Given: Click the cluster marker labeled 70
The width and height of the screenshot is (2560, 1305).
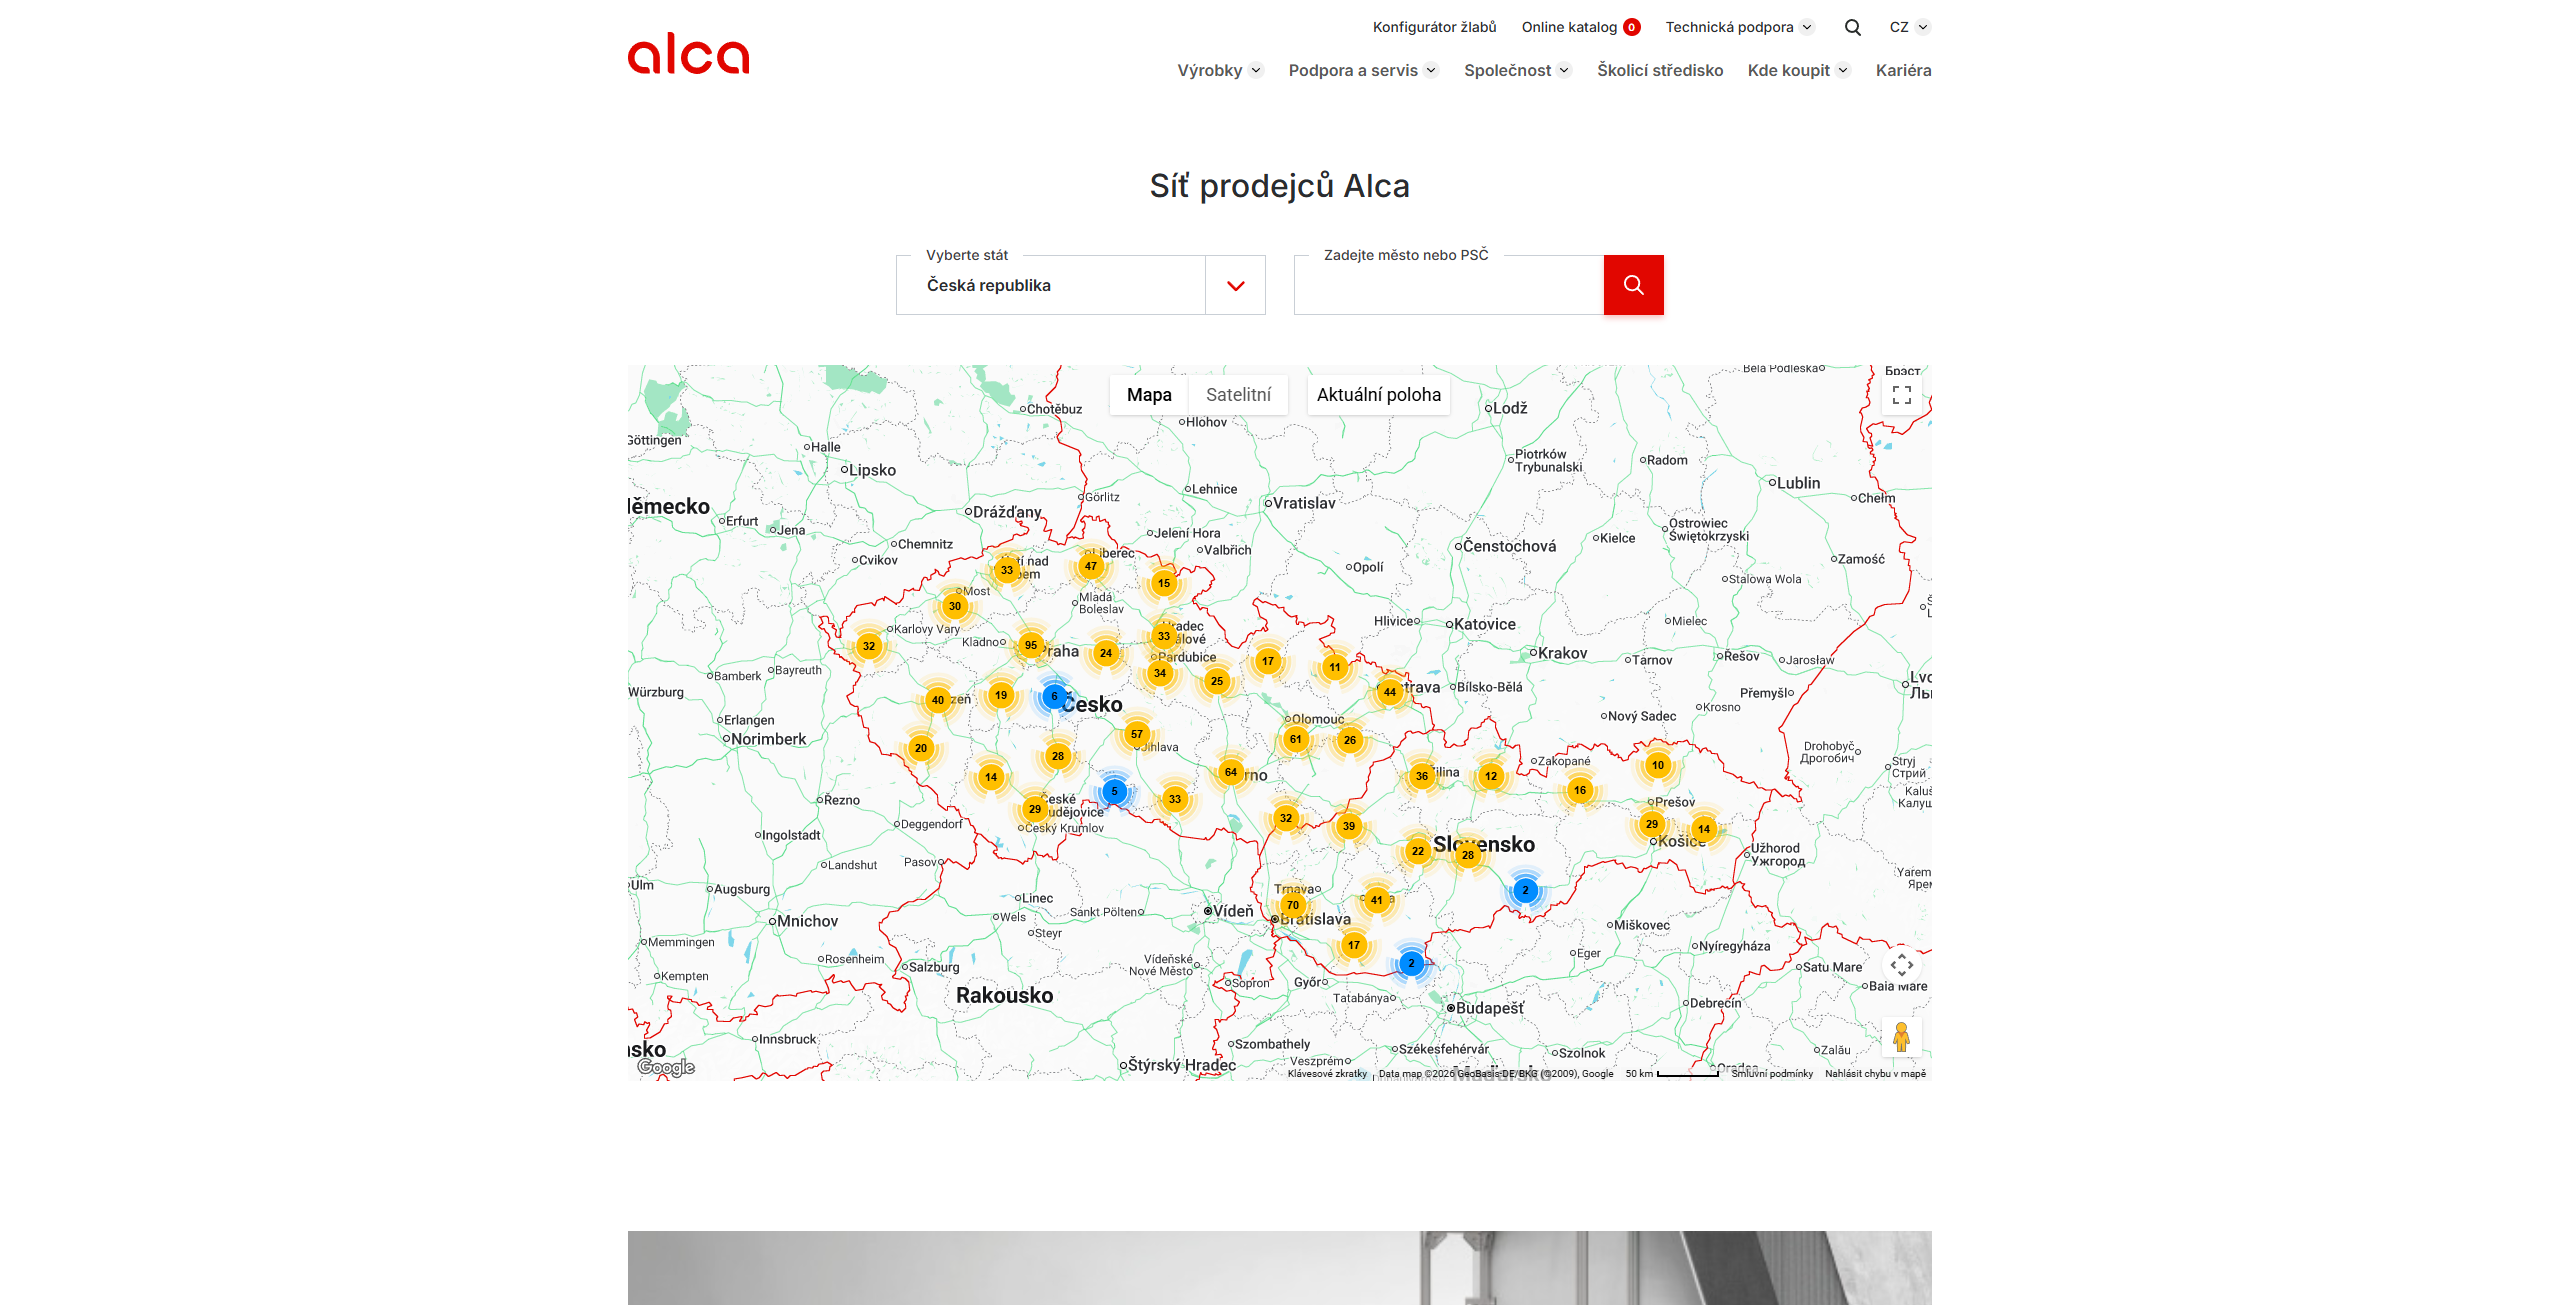Looking at the screenshot, I should point(1292,905).
